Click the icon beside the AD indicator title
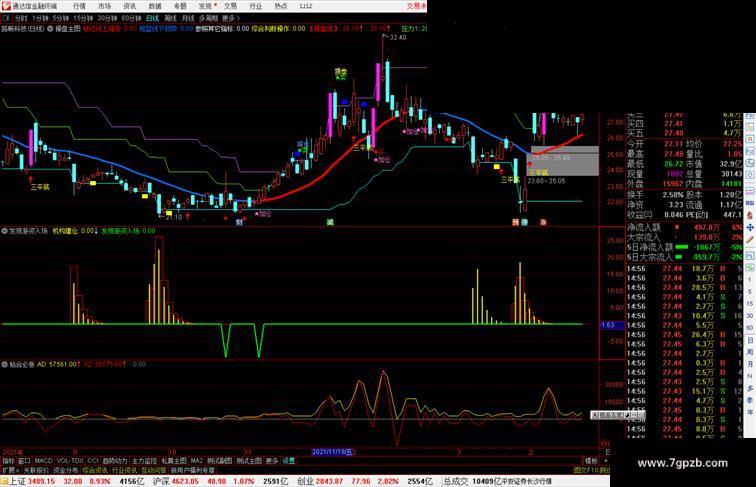This screenshot has width=756, height=487. 4,365
